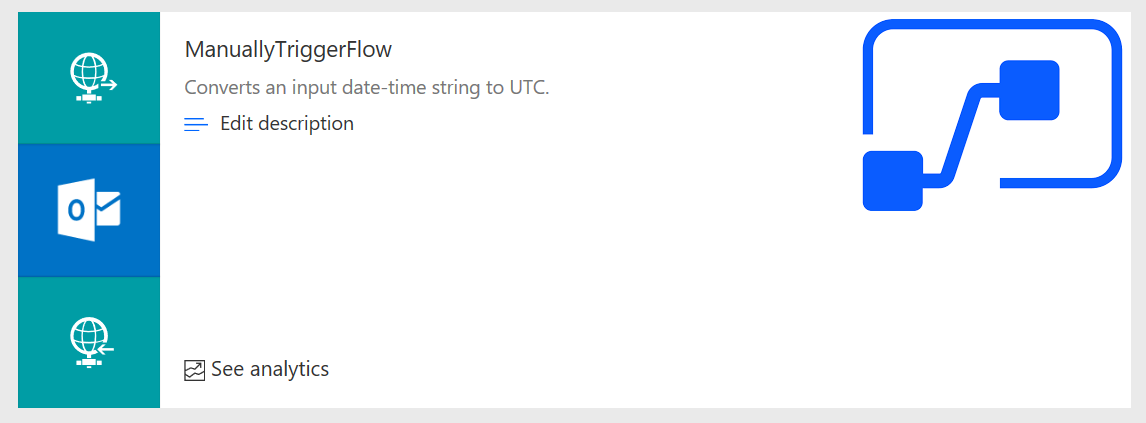The image size is (1146, 423).
Task: Click the analytics chart icon
Action: [195, 370]
